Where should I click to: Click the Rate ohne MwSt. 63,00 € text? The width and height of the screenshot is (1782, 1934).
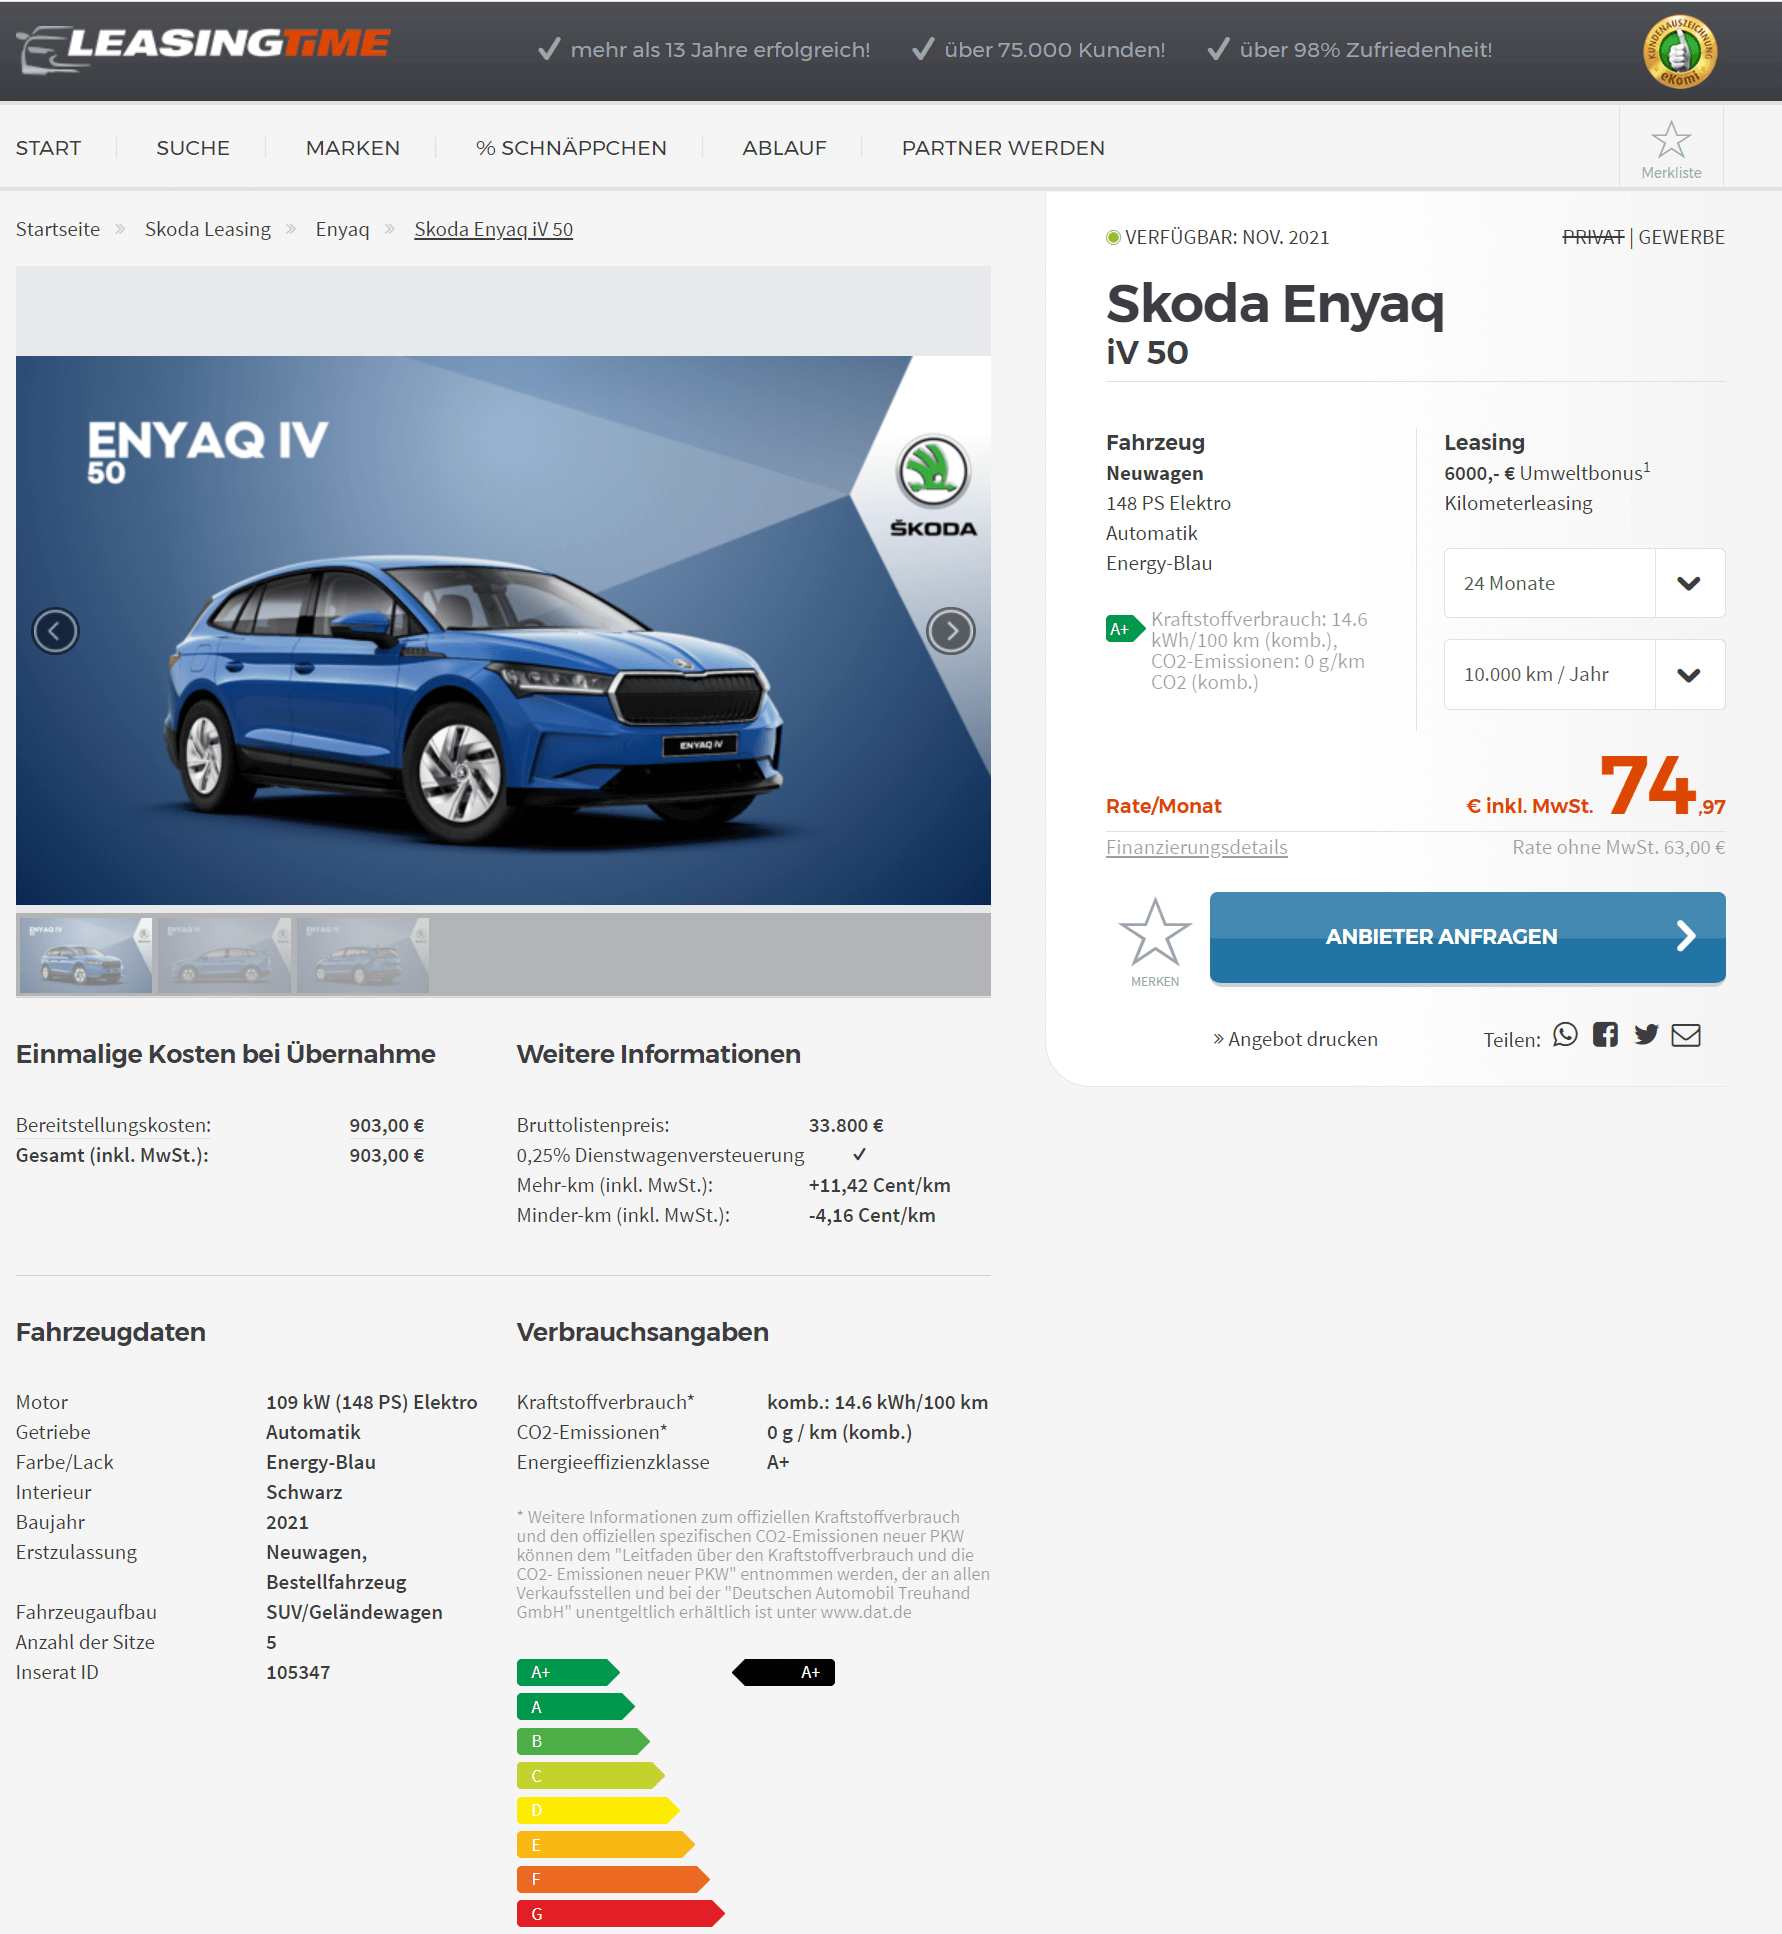pos(1618,847)
